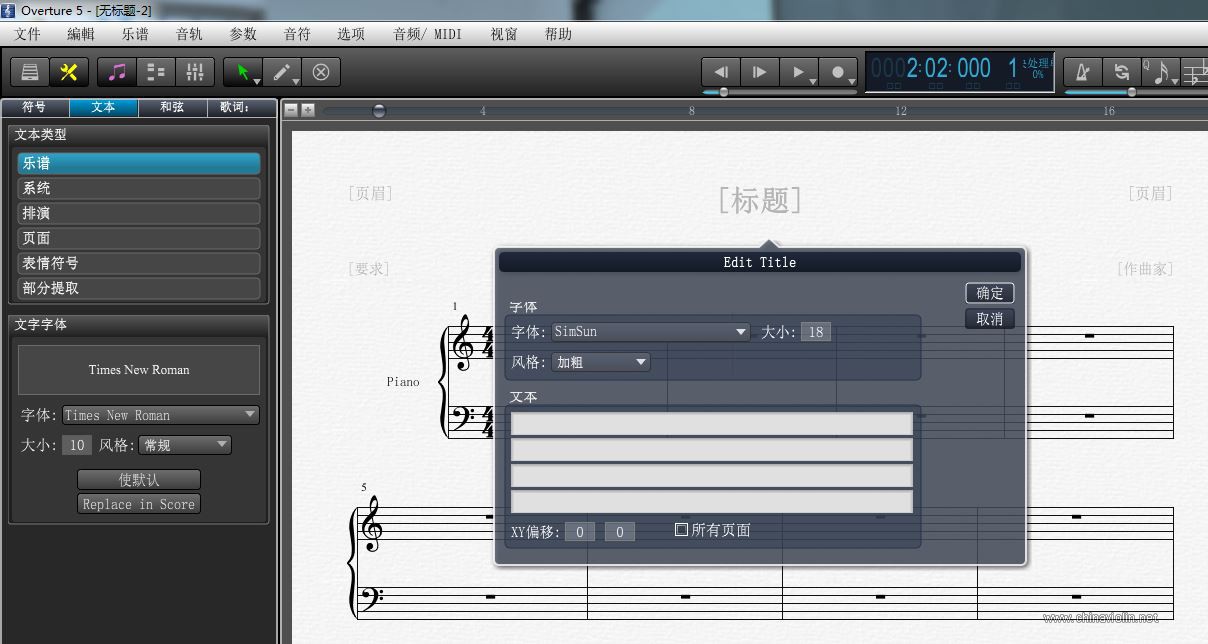1208x644 pixels.
Task: Open the Times New Roman font dropdown
Action: point(160,415)
